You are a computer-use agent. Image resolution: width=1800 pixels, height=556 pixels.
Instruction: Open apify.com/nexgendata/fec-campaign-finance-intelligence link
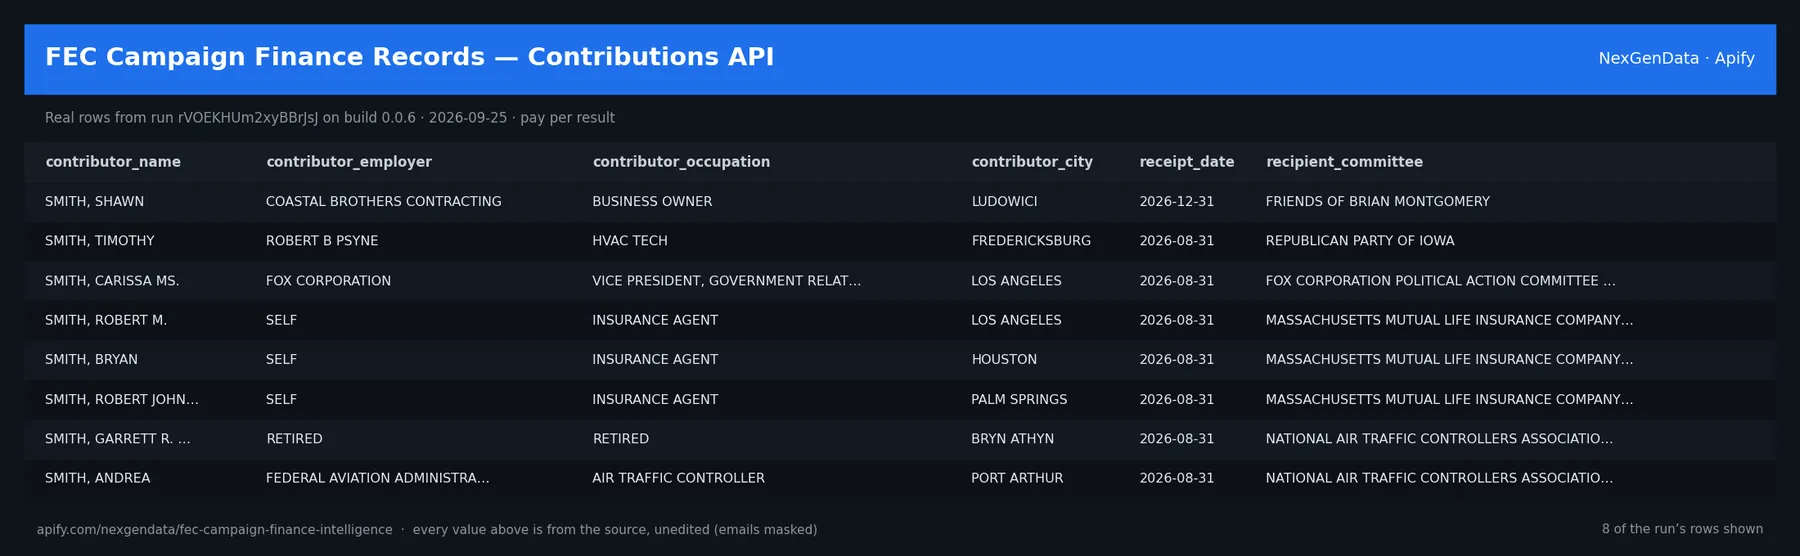click(x=215, y=530)
